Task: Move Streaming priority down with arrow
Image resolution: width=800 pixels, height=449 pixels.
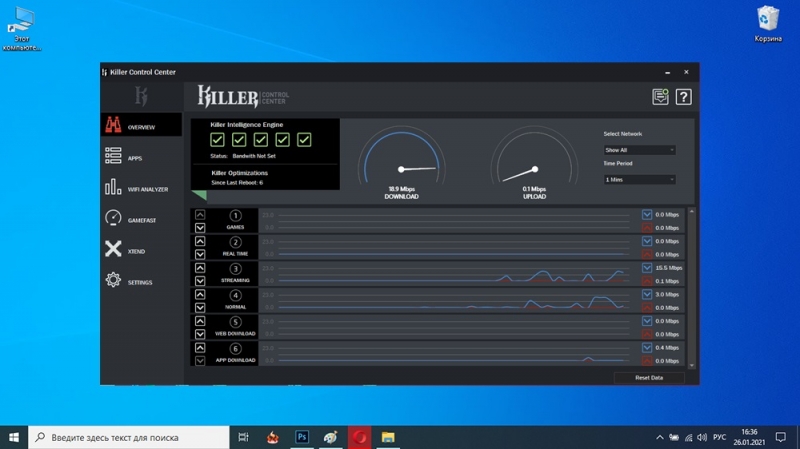Action: click(x=200, y=281)
